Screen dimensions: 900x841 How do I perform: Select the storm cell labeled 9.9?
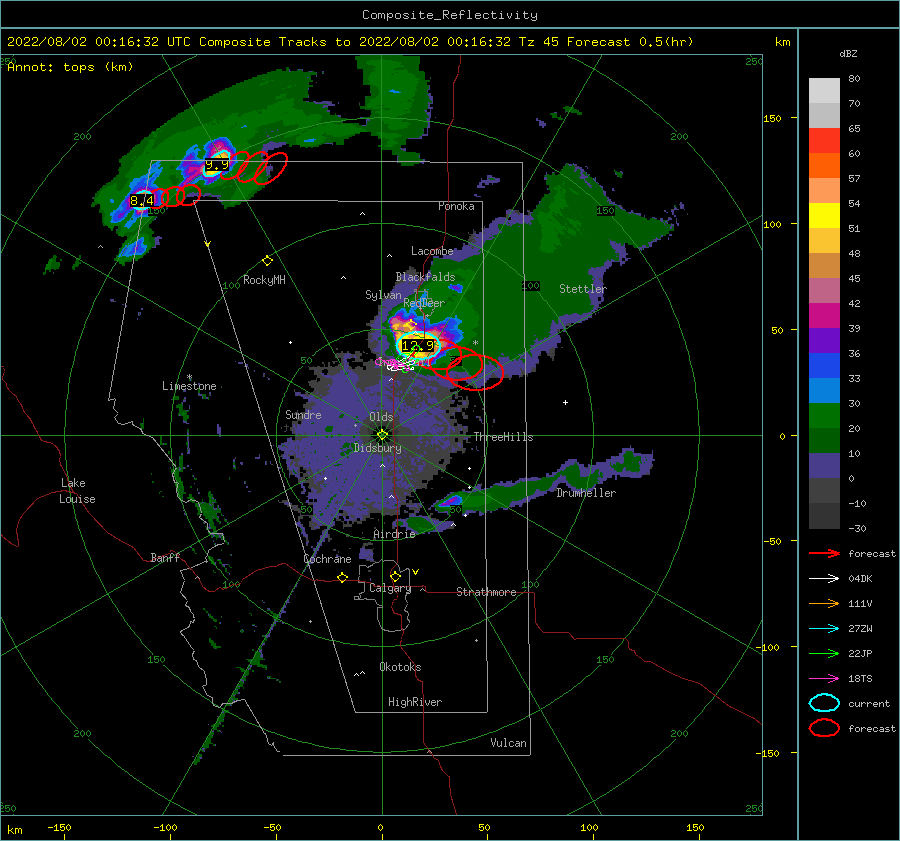tap(217, 165)
